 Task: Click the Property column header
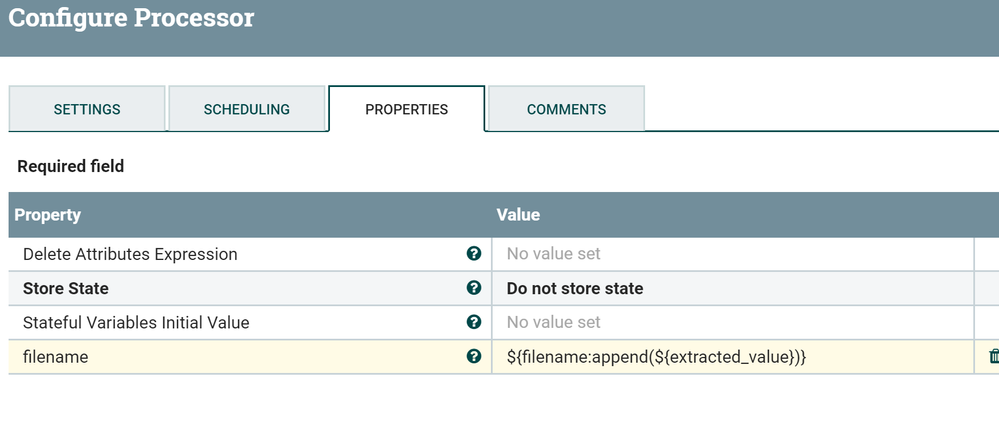pos(47,215)
